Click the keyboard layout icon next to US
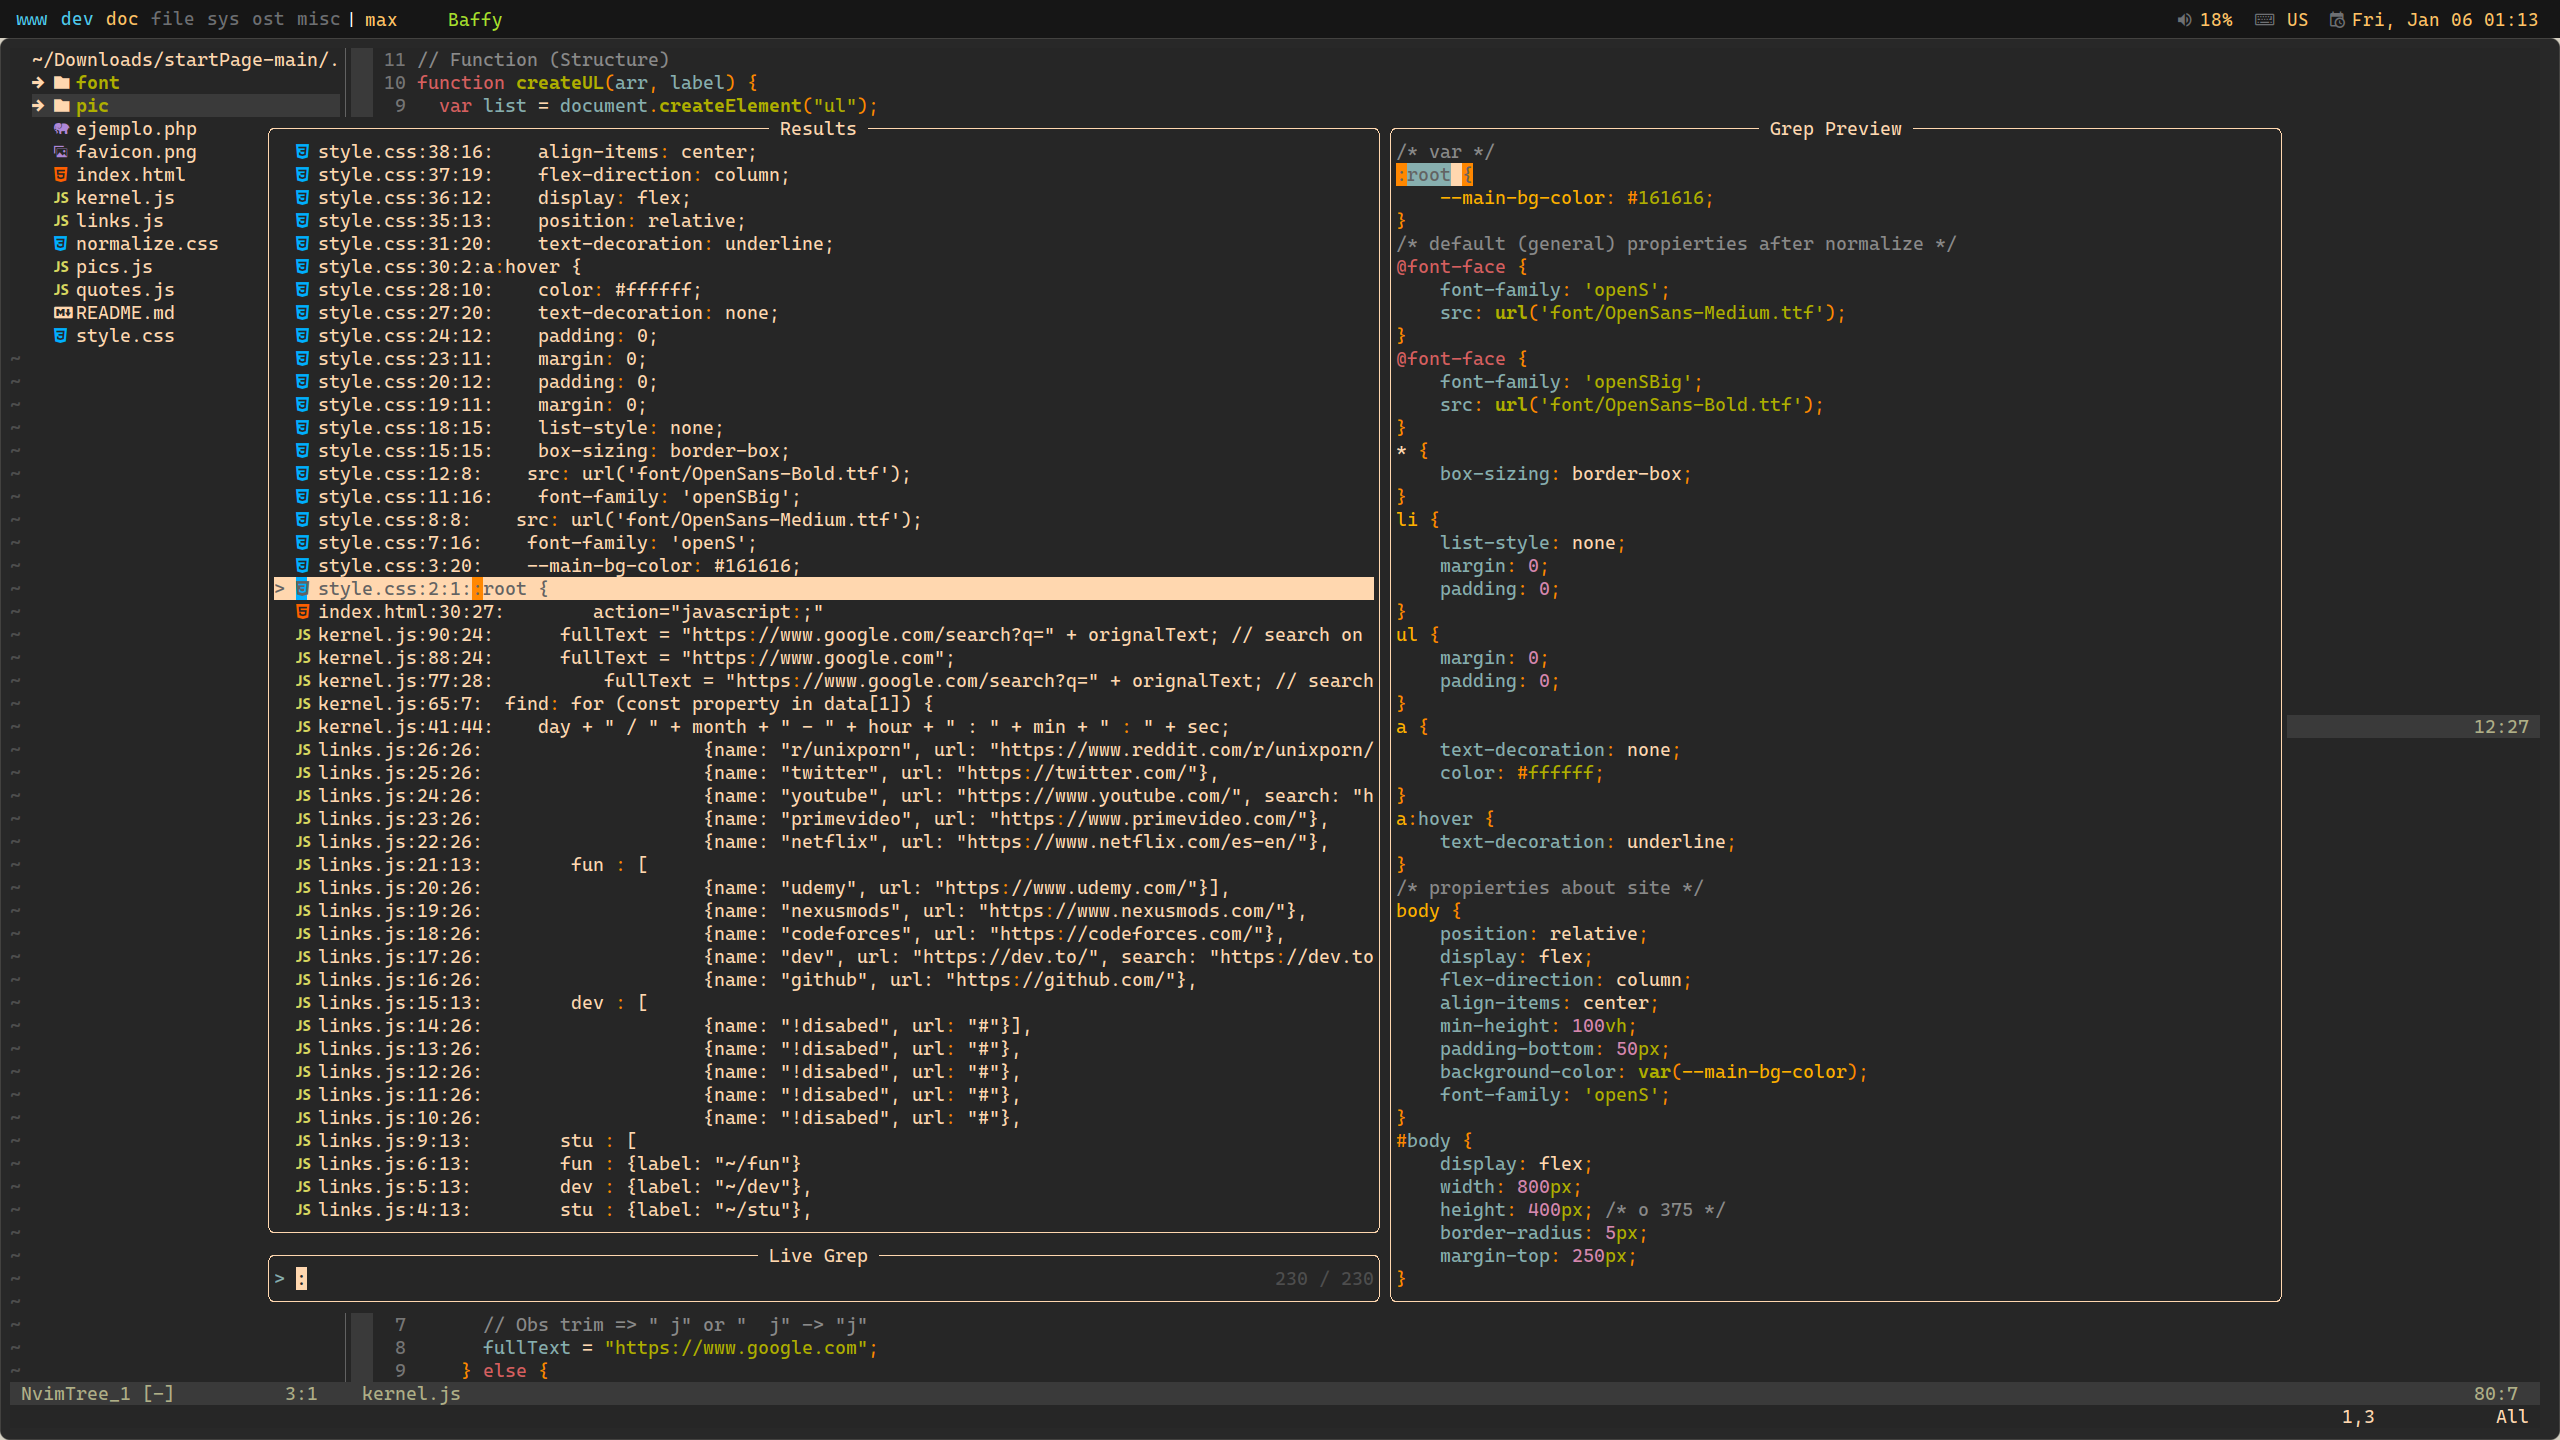This screenshot has height=1440, width=2560. 2265,20
